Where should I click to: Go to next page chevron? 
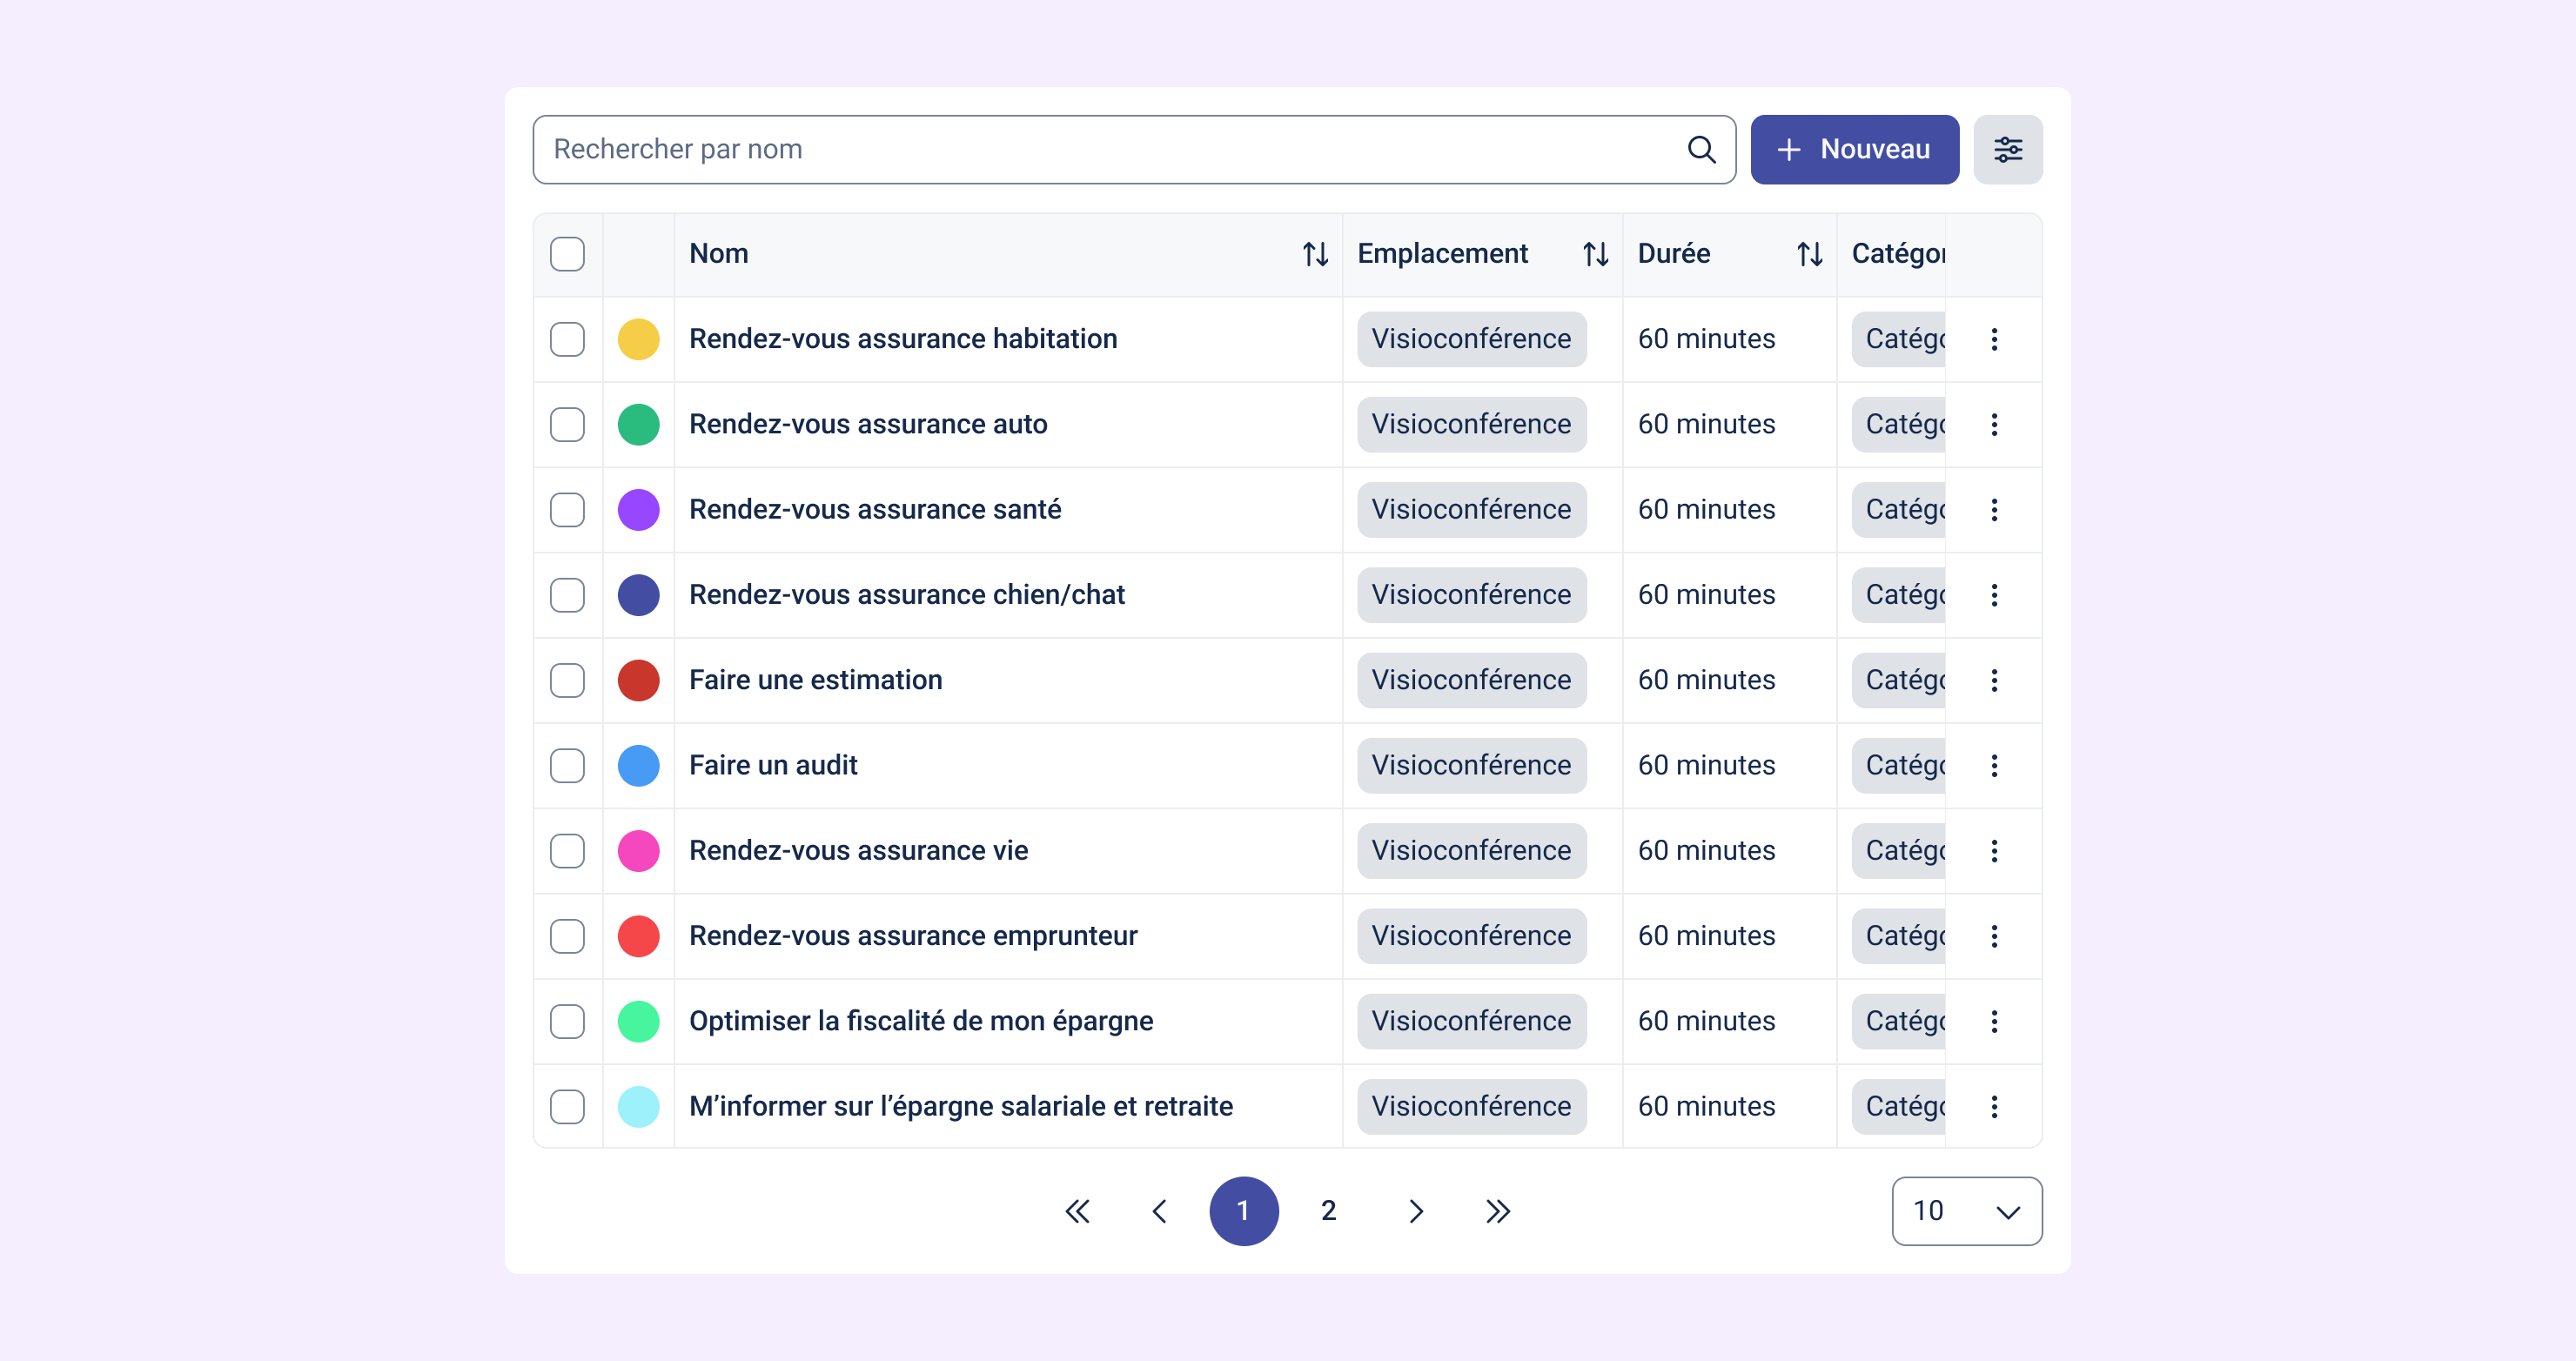coord(1415,1211)
